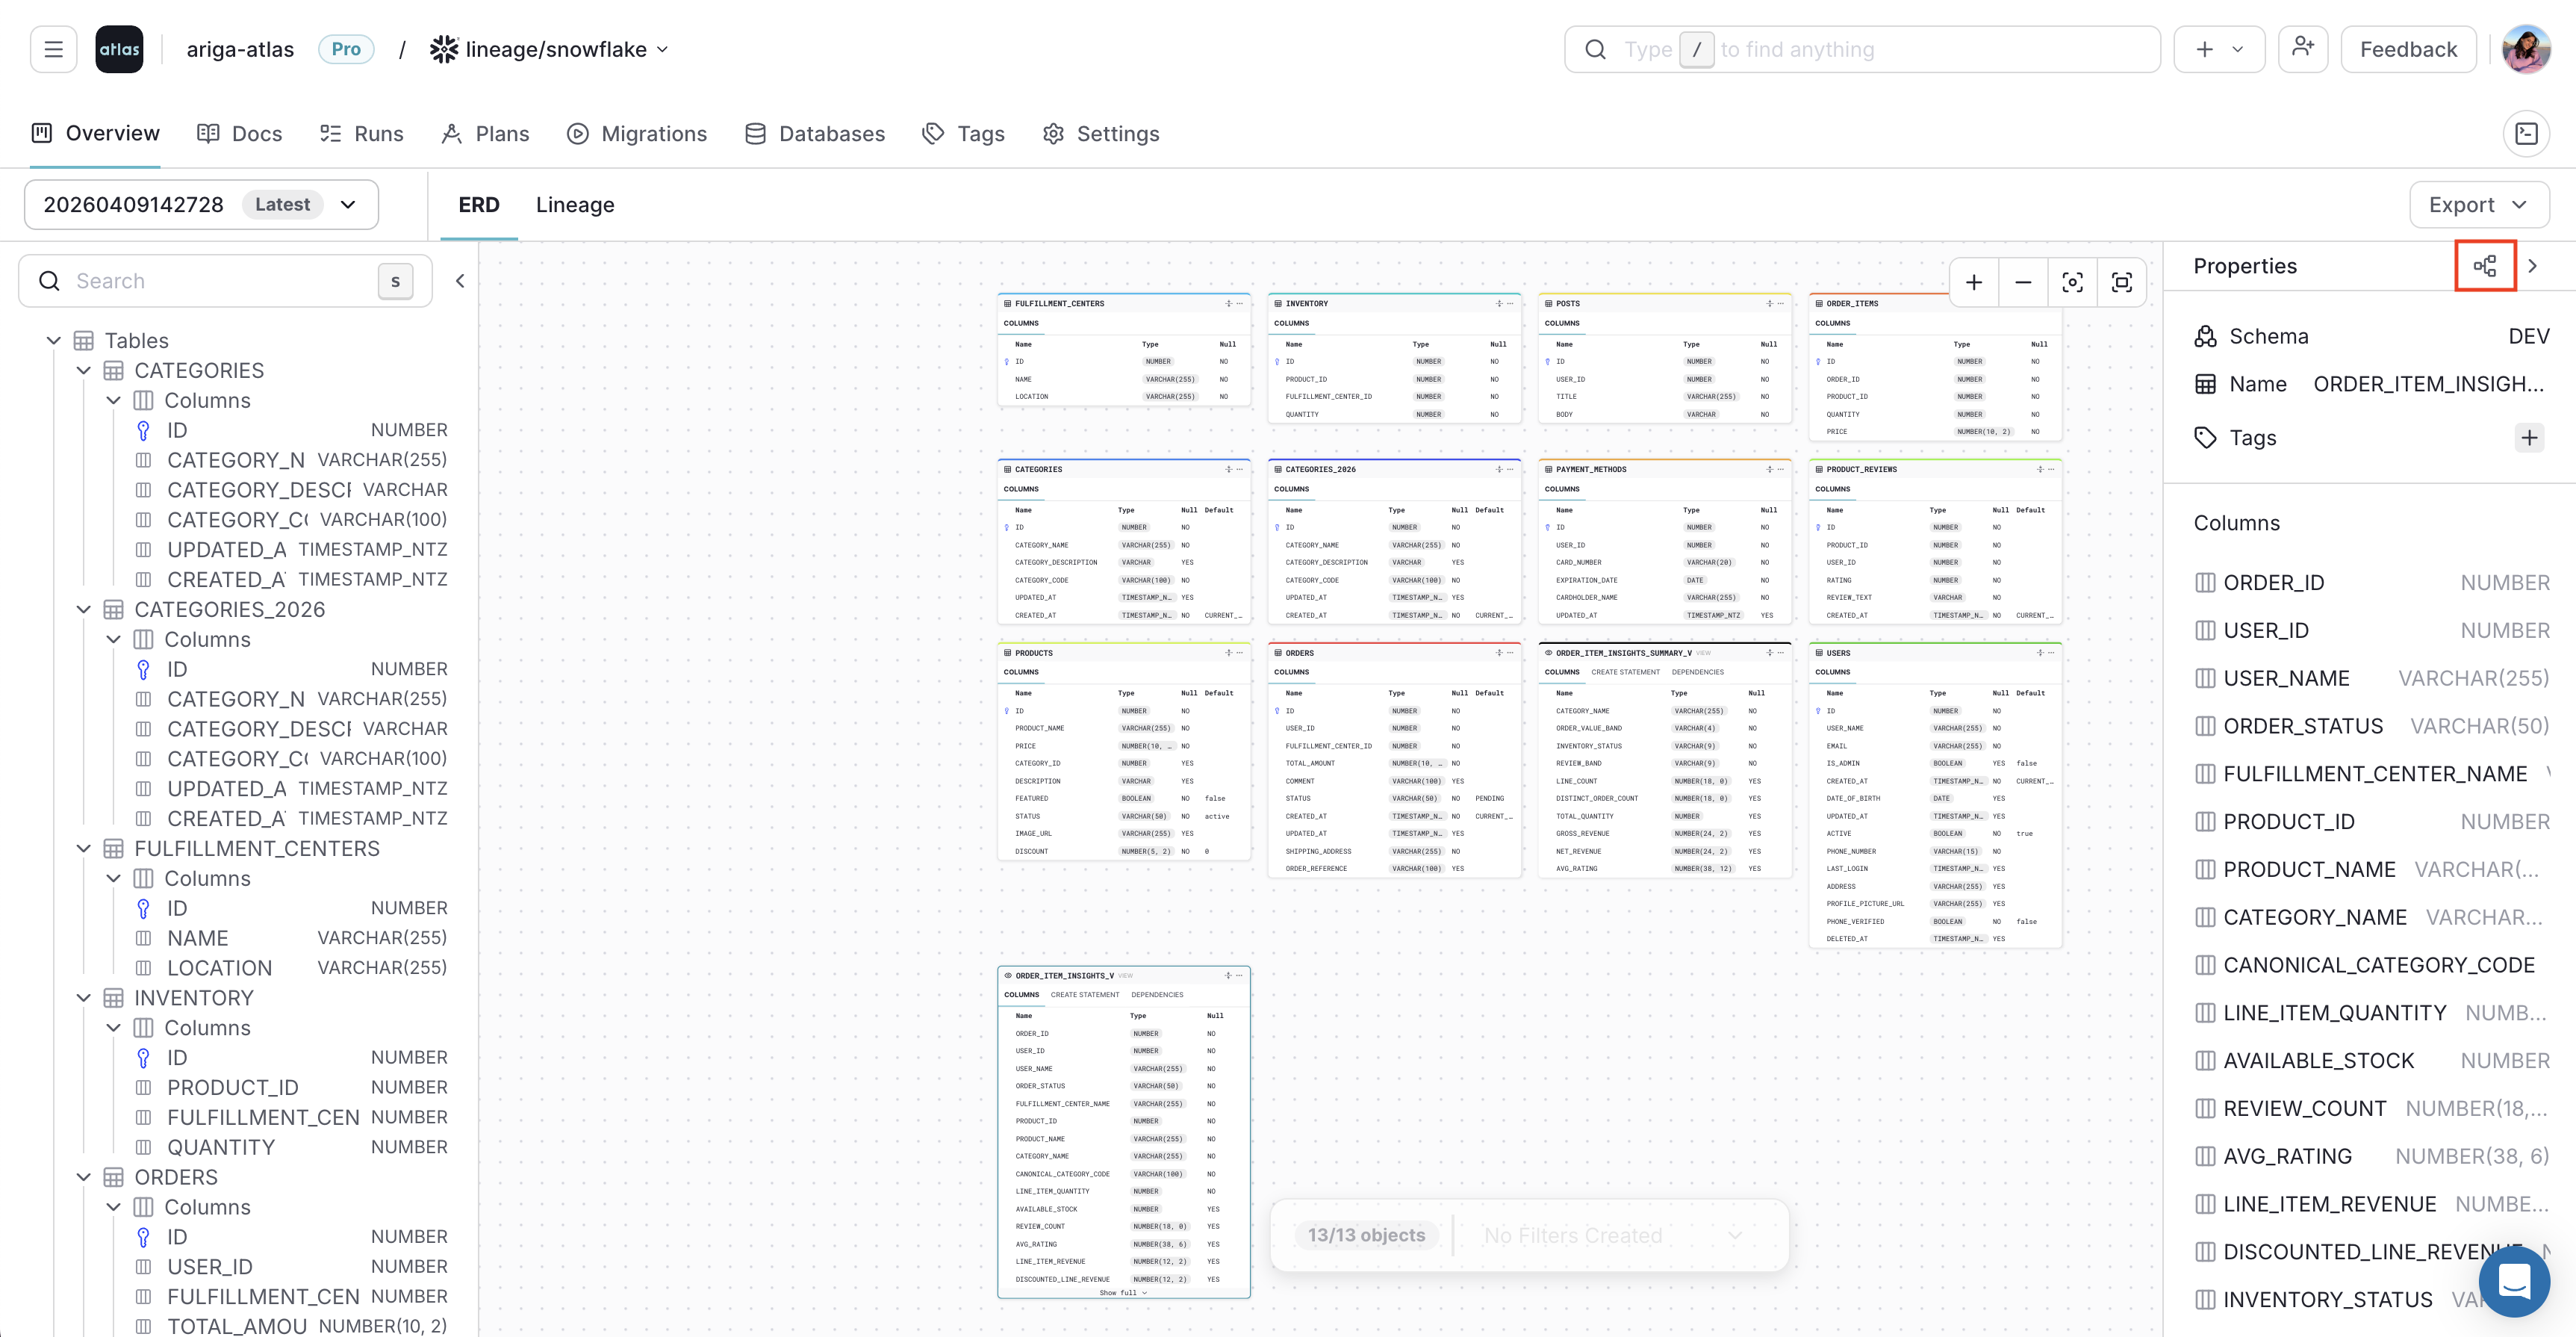Switch to the Lineage tab

(x=575, y=204)
